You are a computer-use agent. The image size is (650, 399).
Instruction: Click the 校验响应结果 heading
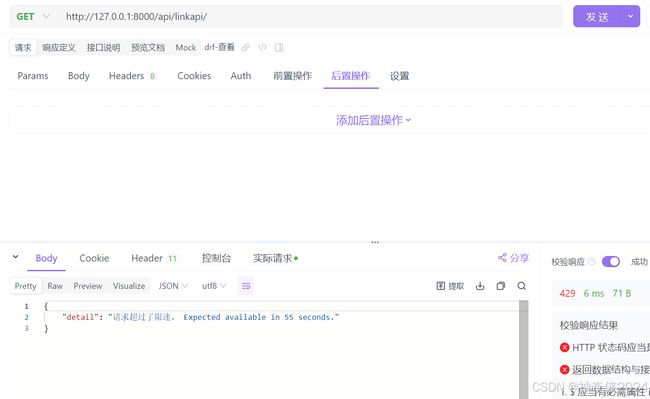click(x=589, y=325)
